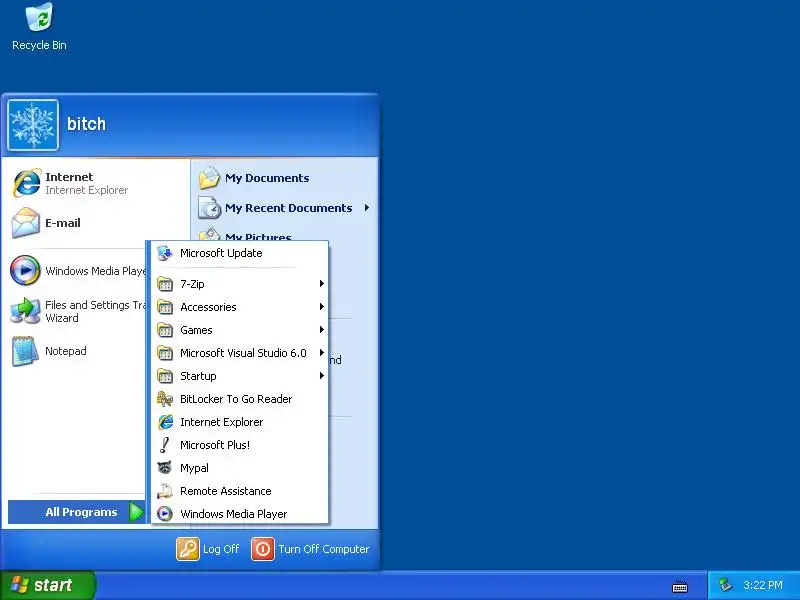Open the Microsoft Update menu entry
800x600 pixels.
[x=239, y=253]
